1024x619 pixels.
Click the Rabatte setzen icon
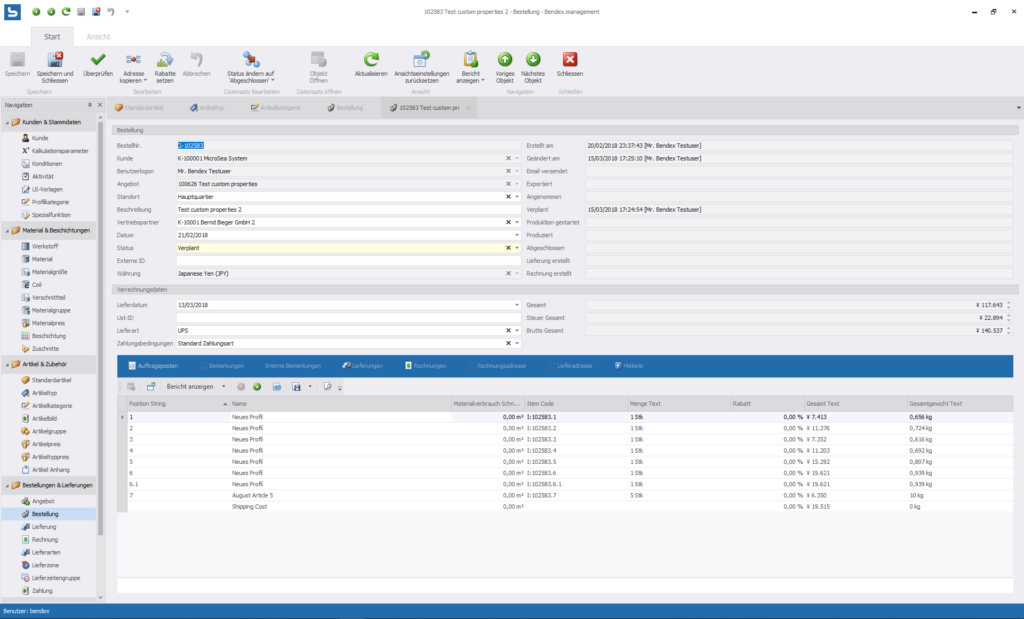coord(165,60)
